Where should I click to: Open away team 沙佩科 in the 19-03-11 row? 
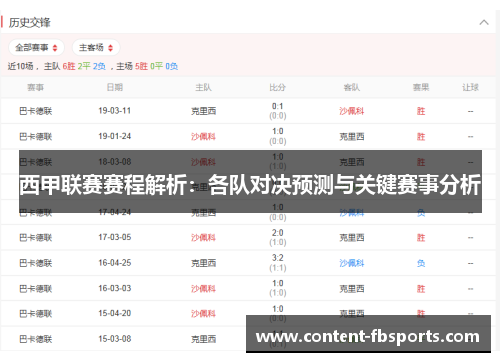[x=352, y=111]
